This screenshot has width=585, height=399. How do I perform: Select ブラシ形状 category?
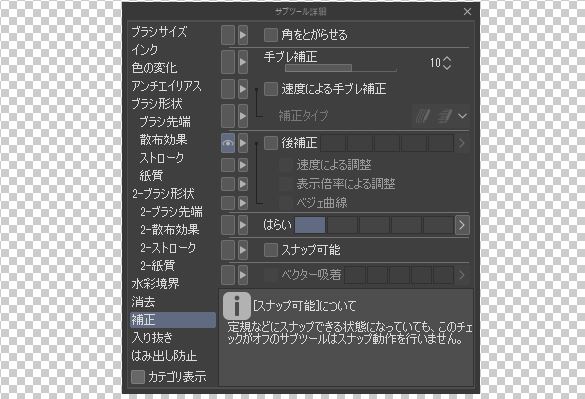(x=157, y=104)
